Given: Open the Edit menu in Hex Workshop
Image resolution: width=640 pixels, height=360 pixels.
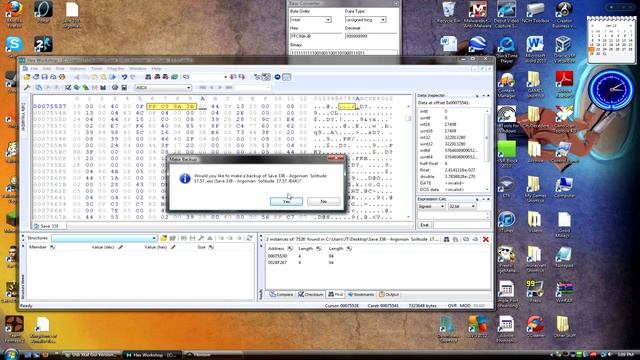Looking at the screenshot, I should coord(47,69).
